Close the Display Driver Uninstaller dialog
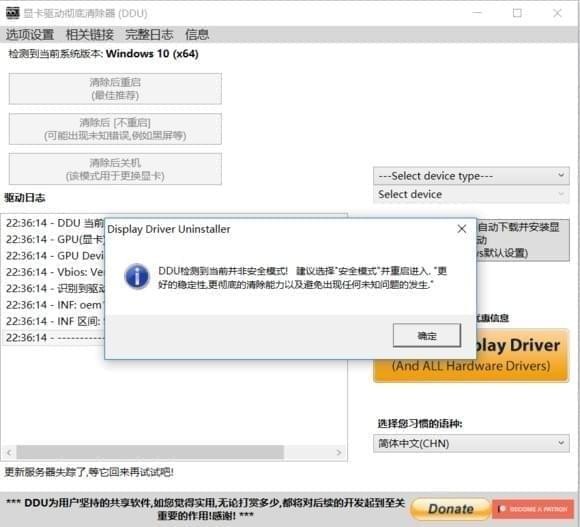 [x=462, y=229]
